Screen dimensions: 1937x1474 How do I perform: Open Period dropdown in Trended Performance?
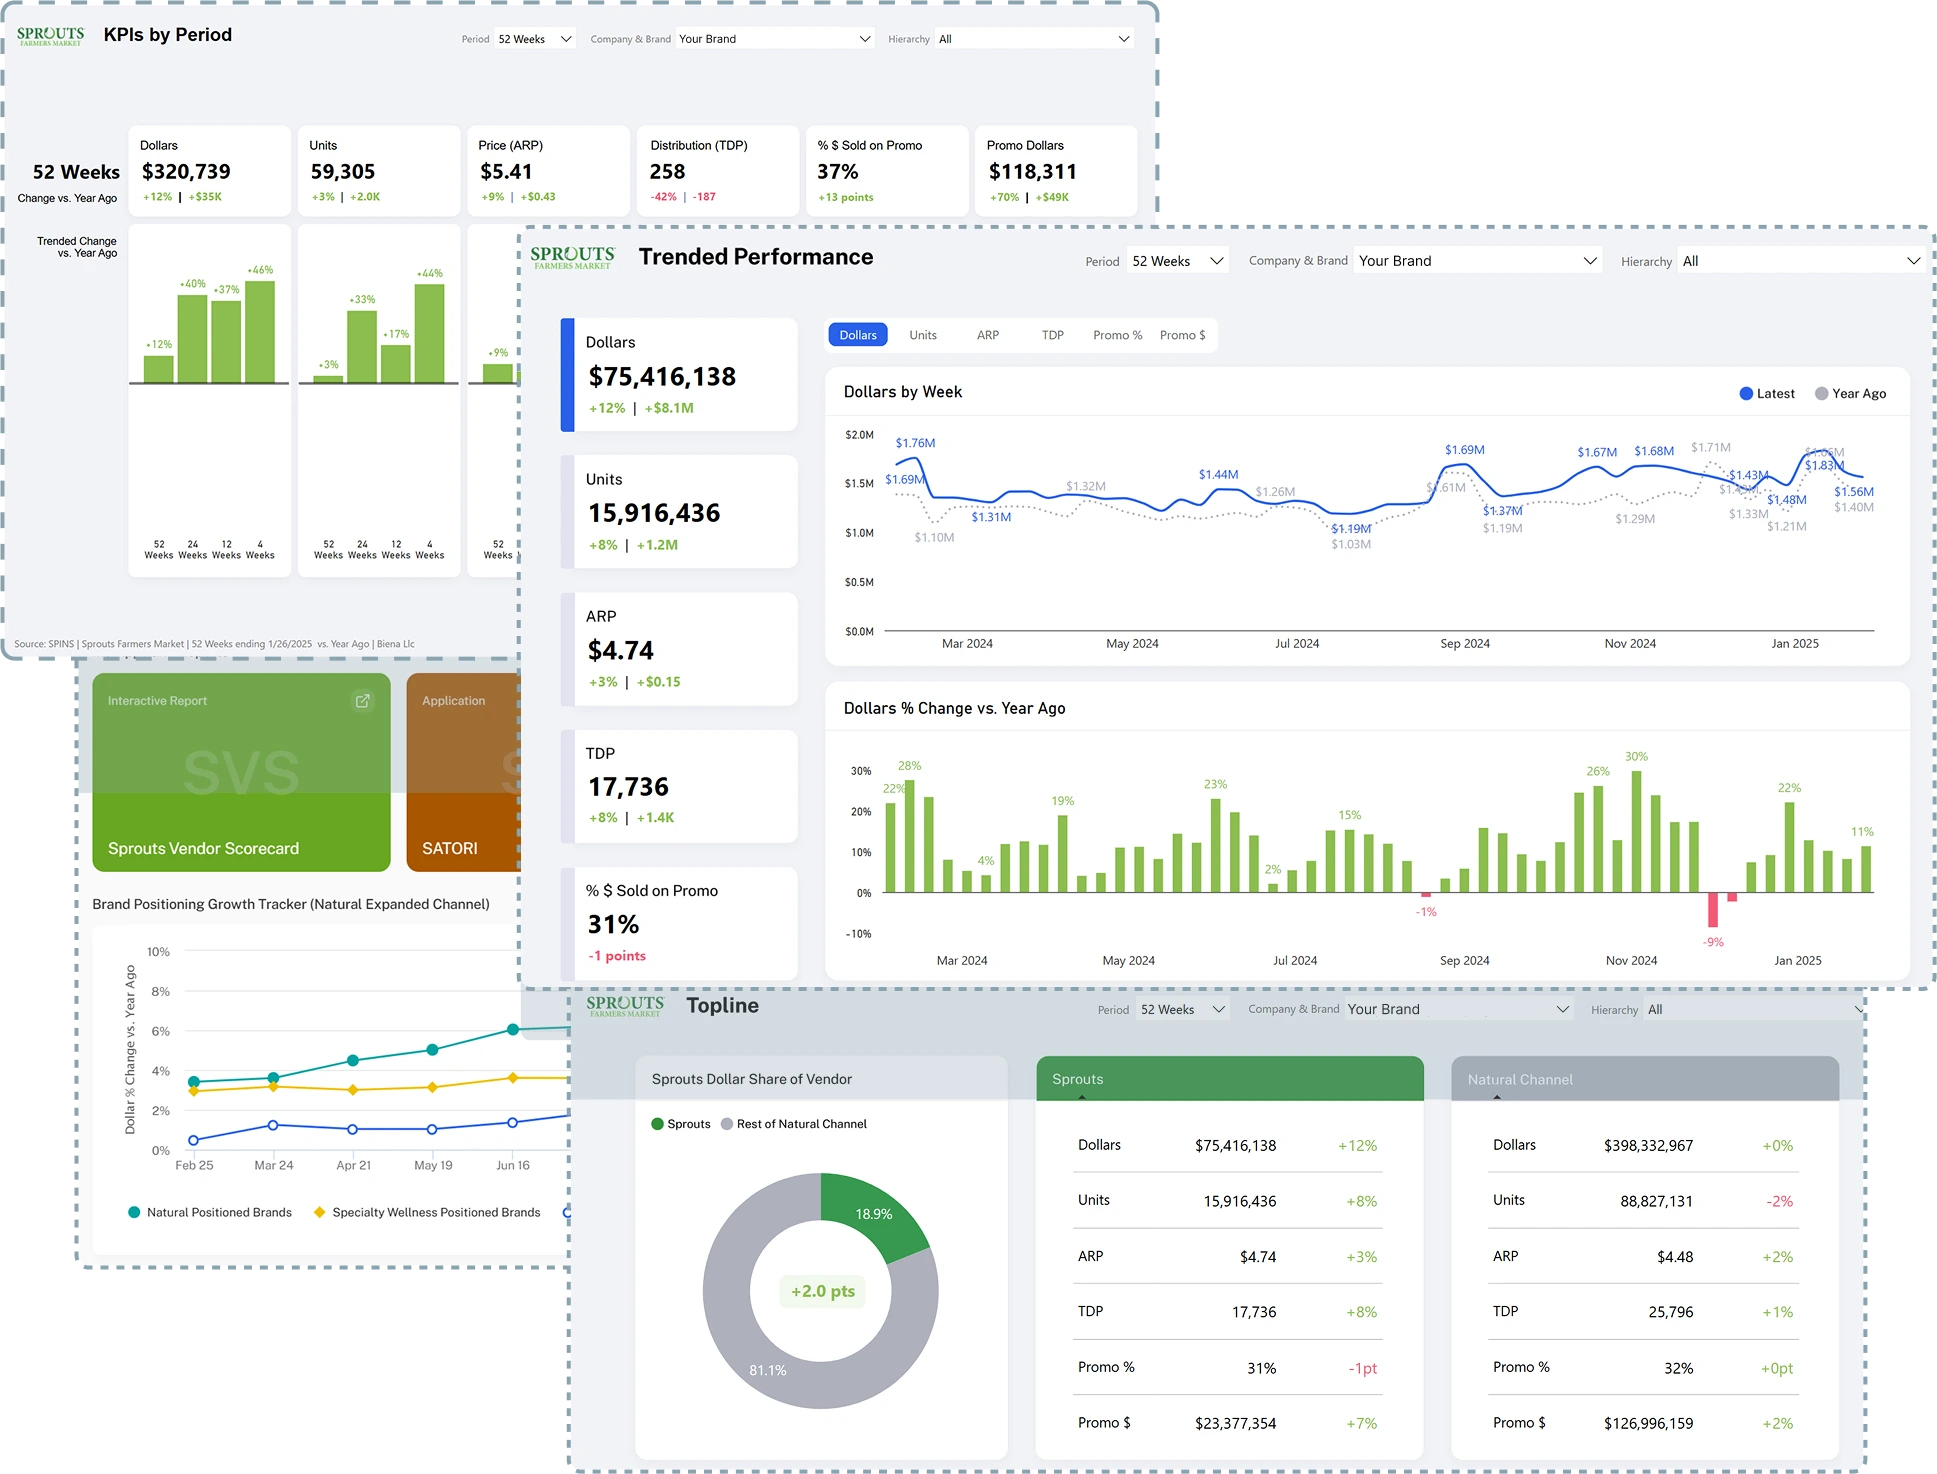(x=1178, y=261)
